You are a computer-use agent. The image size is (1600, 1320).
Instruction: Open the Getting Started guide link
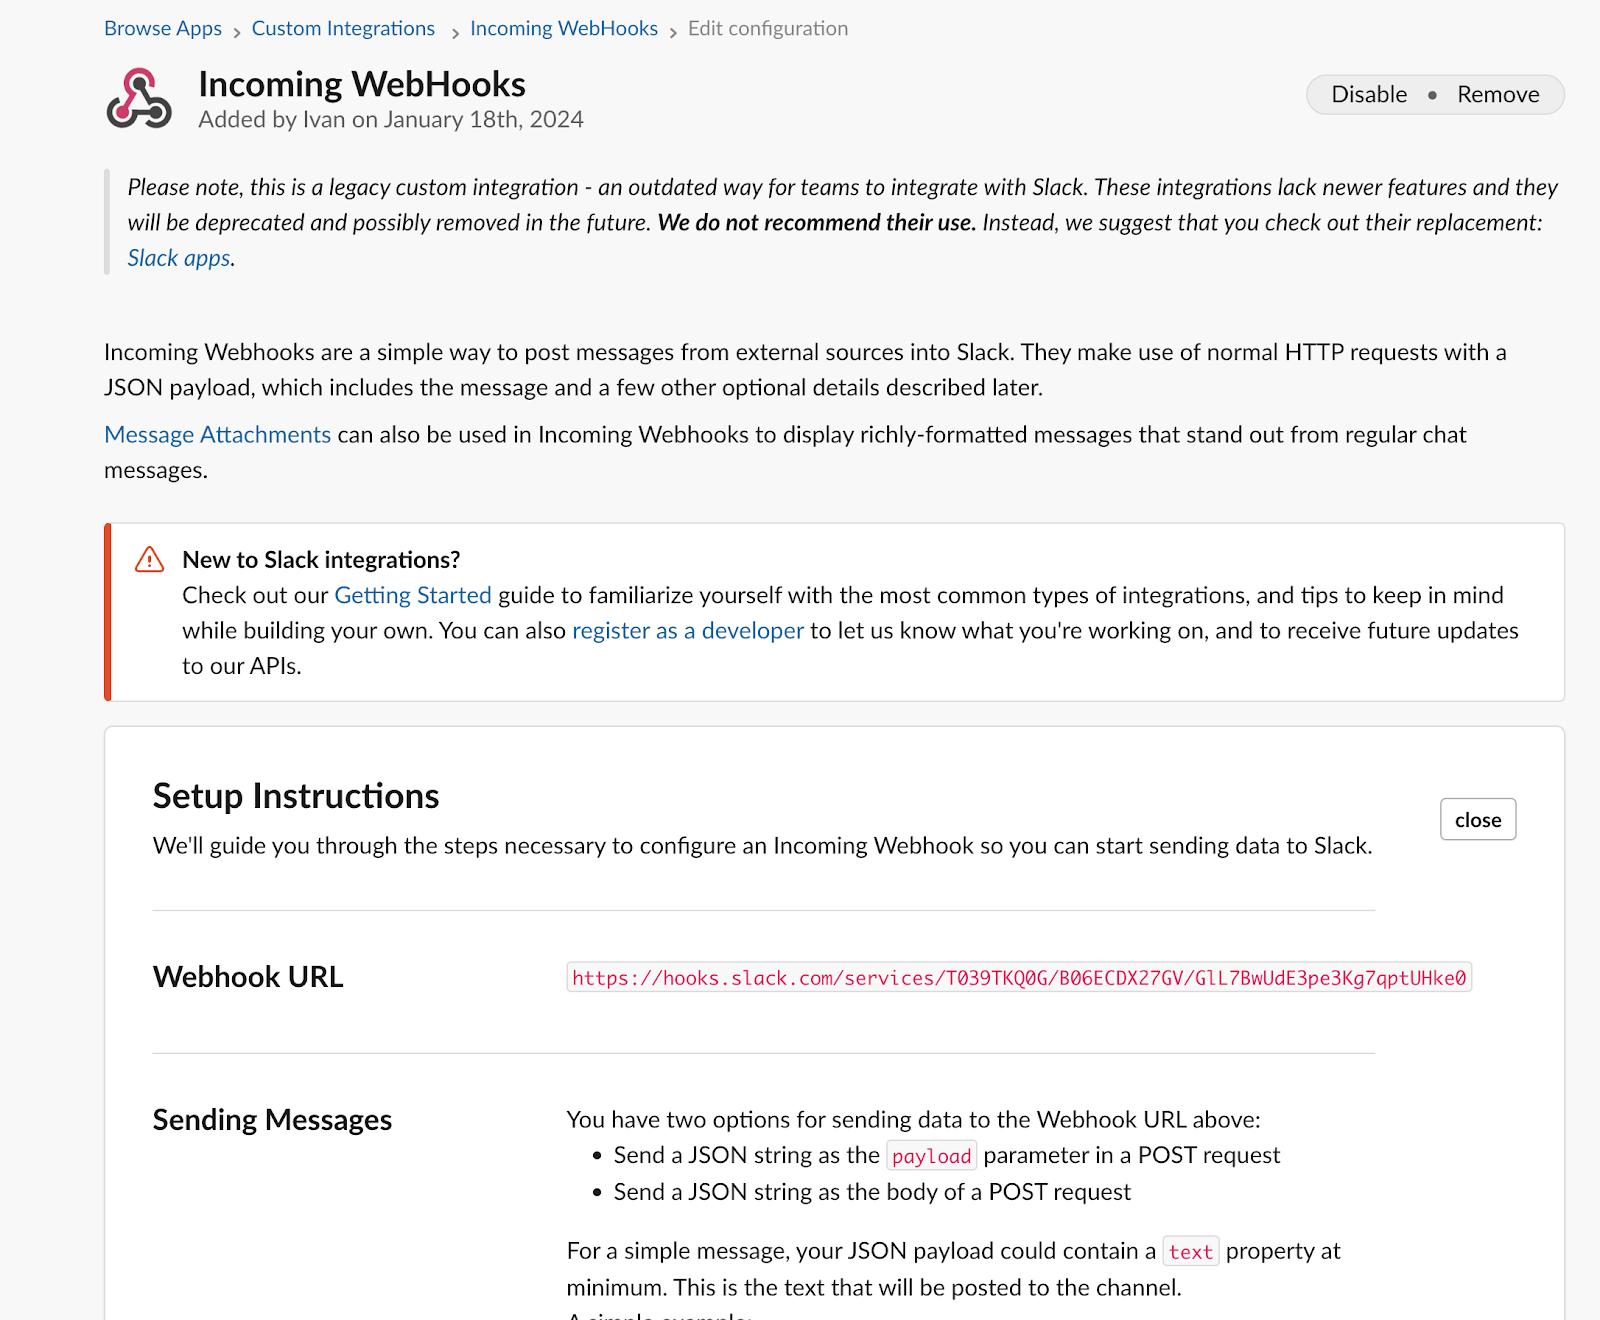coord(413,595)
